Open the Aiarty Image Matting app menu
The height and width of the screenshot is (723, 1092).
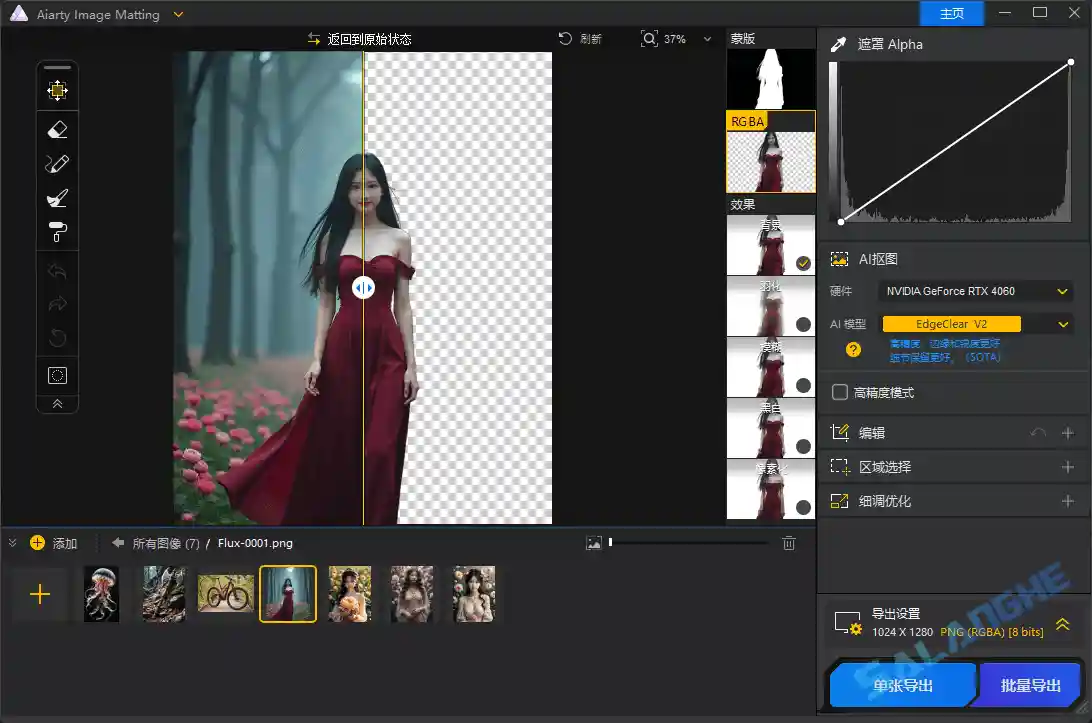(x=178, y=14)
